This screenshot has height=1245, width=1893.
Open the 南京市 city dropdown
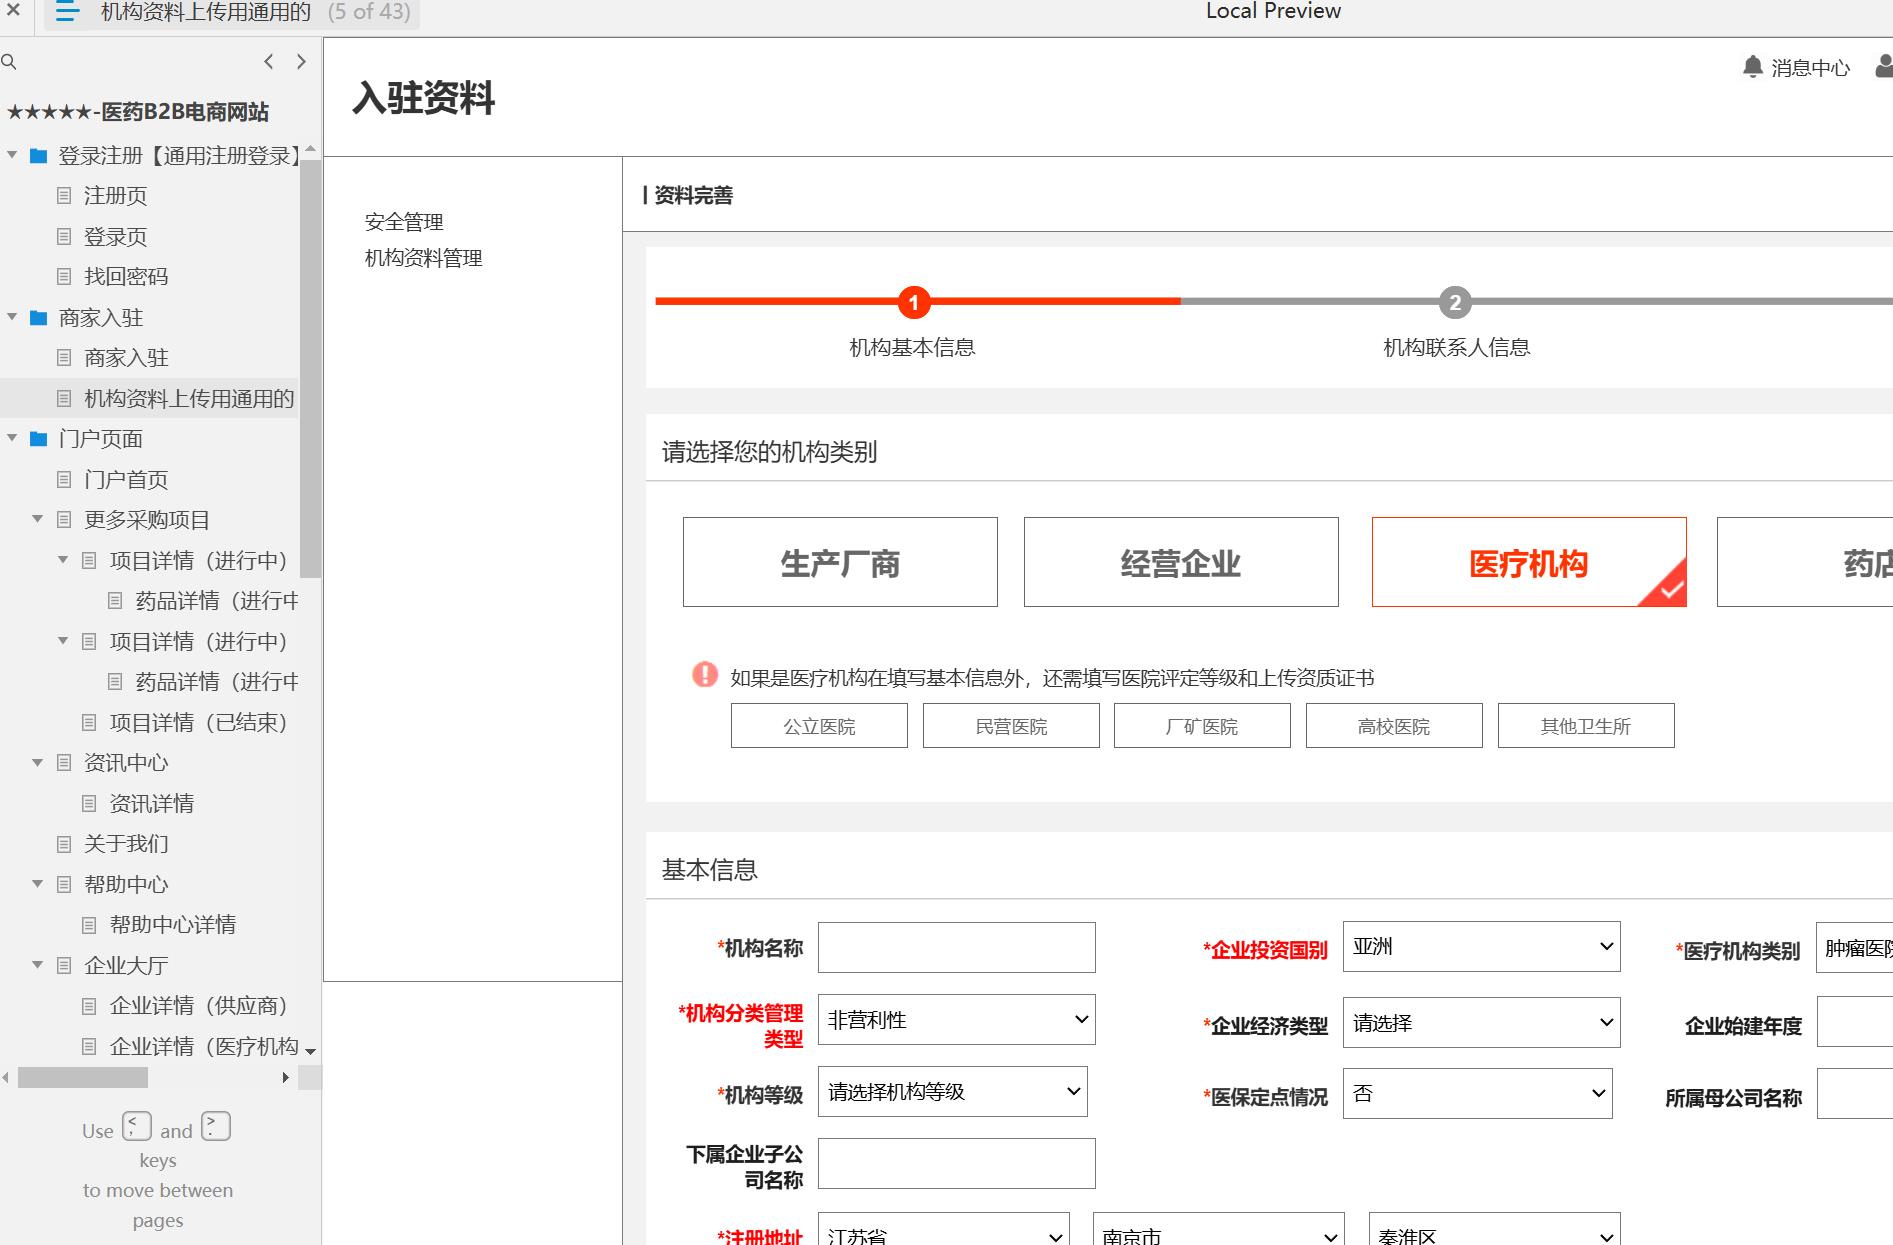[x=1218, y=1230]
